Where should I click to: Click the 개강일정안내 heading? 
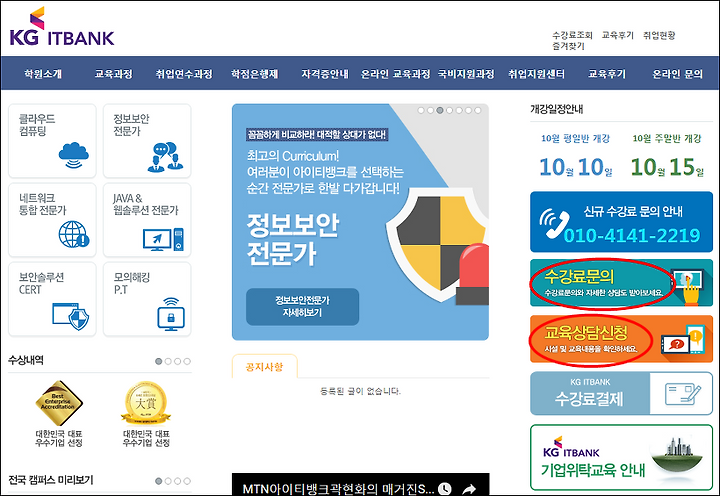[557, 109]
